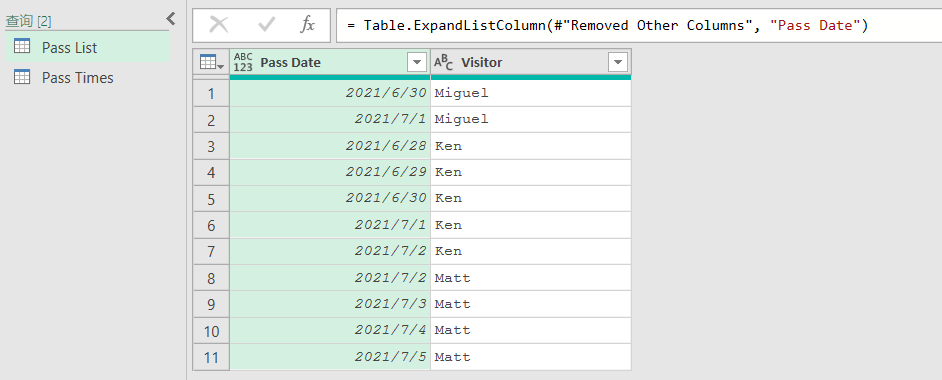Click the Pass Times table icon
The width and height of the screenshot is (942, 380).
click(x=22, y=77)
